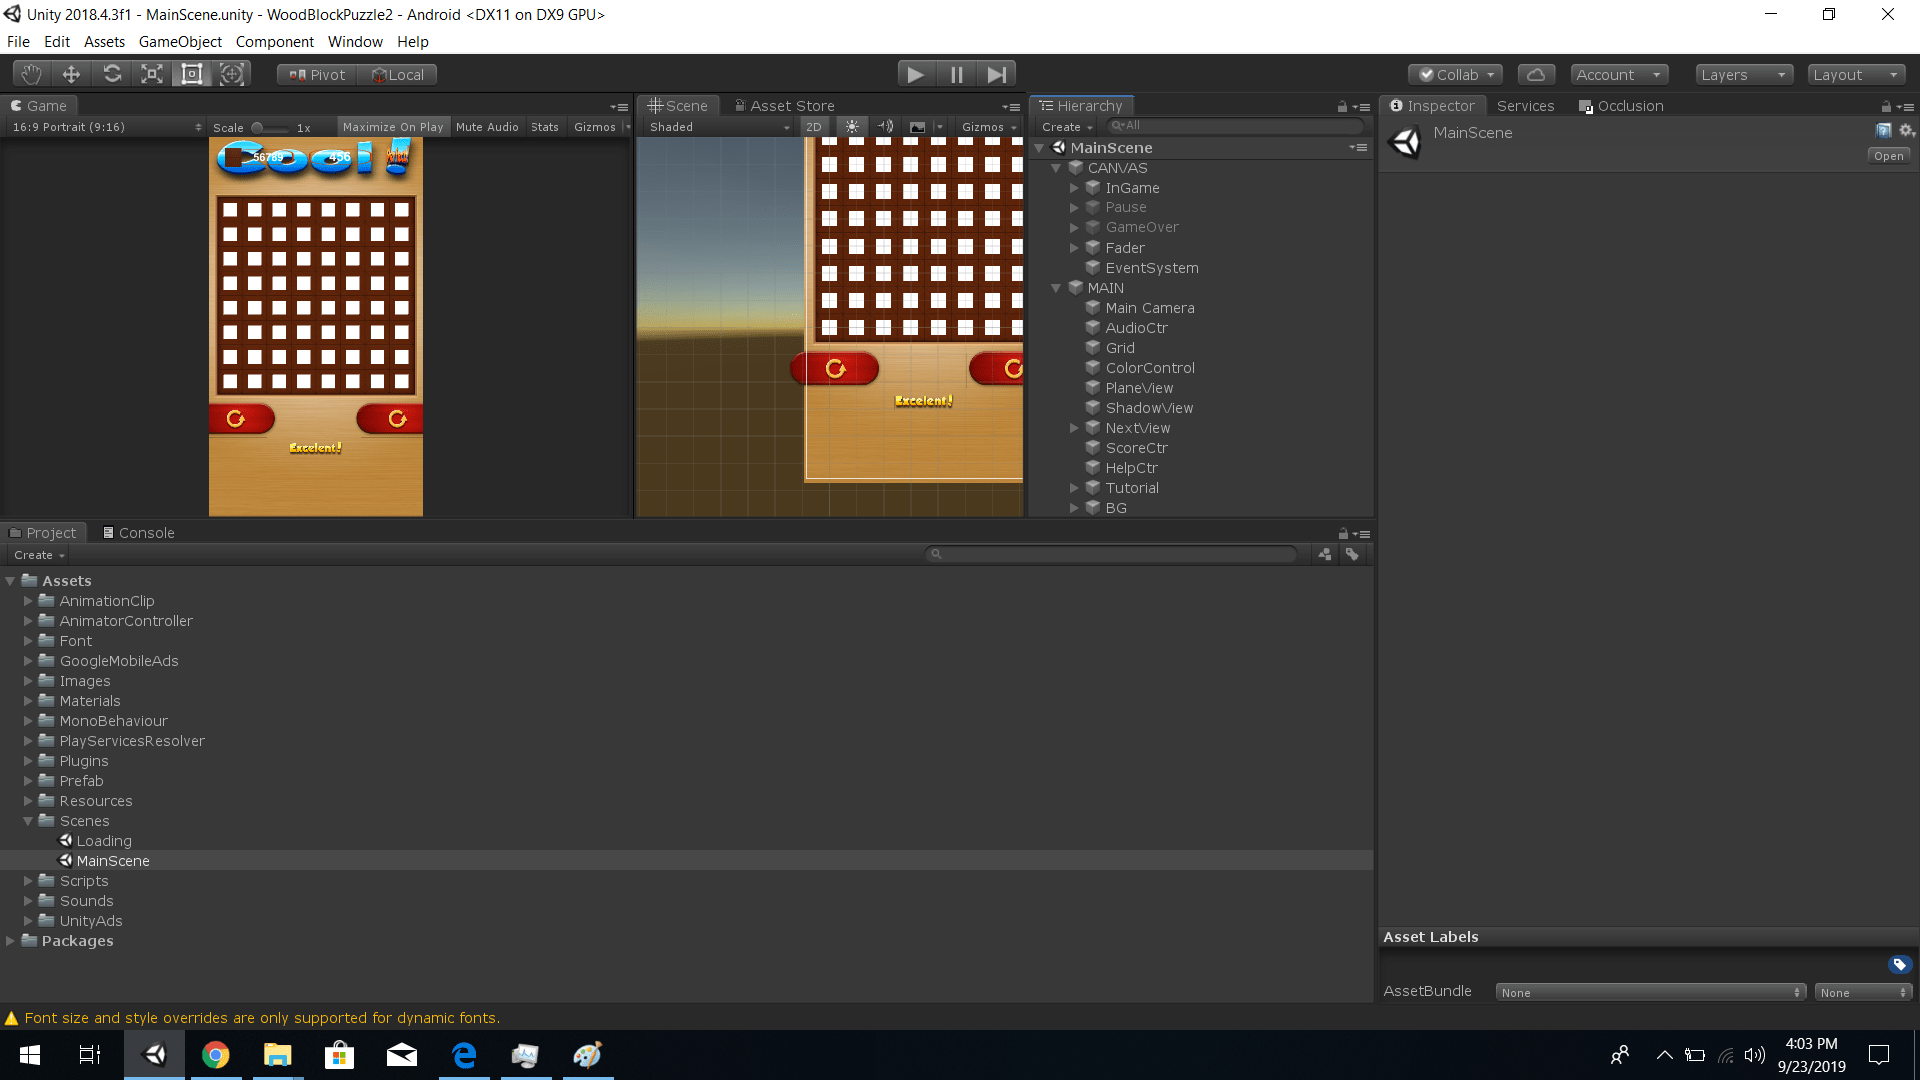Screen dimensions: 1920x1080
Task: Switch to the Console tab
Action: (138, 533)
